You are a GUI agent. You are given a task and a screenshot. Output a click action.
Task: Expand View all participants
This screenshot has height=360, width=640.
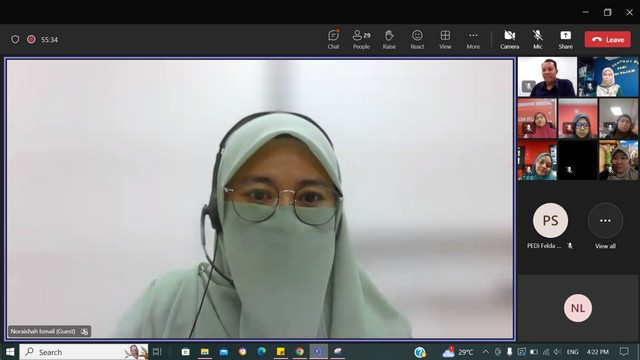605,226
